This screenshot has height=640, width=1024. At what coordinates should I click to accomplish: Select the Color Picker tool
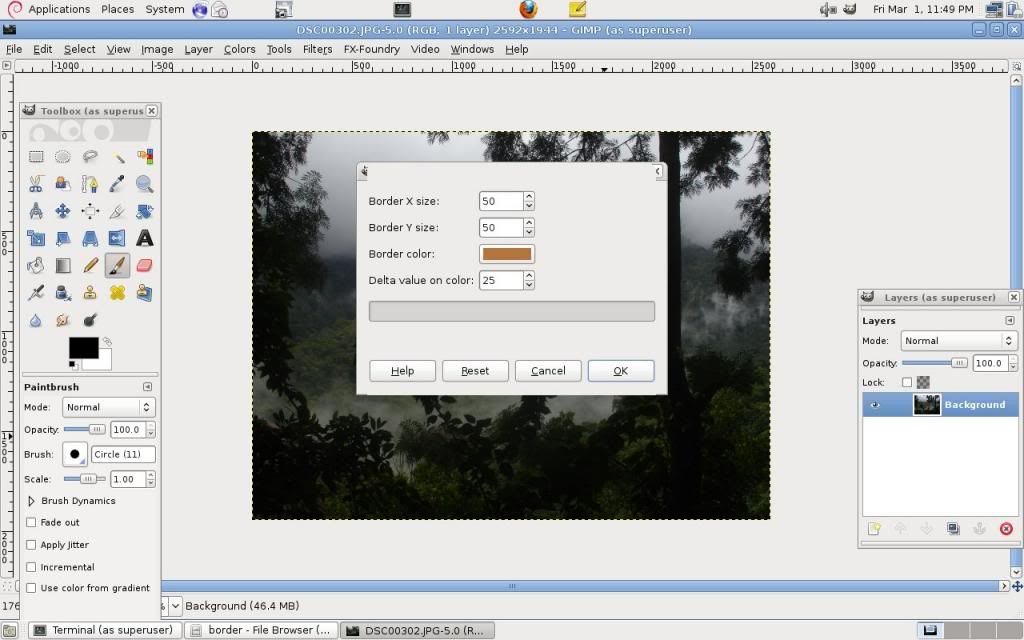[x=118, y=184]
